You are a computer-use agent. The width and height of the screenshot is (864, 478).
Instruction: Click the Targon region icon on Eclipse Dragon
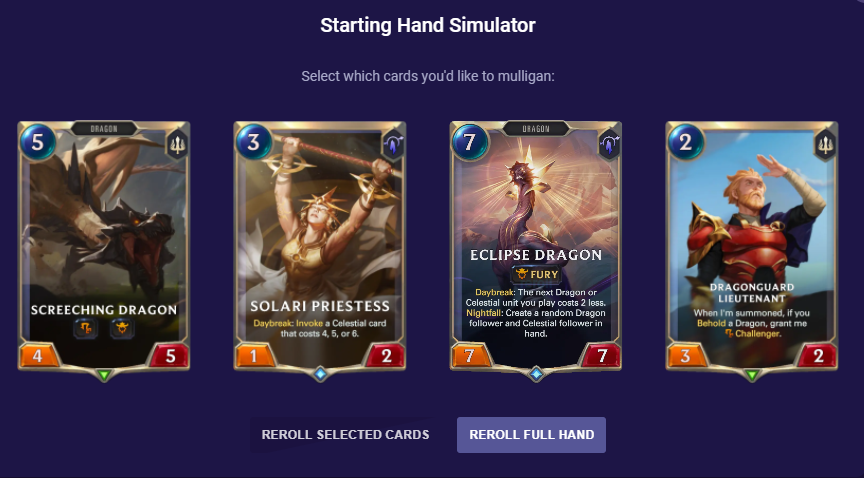pyautogui.click(x=609, y=145)
